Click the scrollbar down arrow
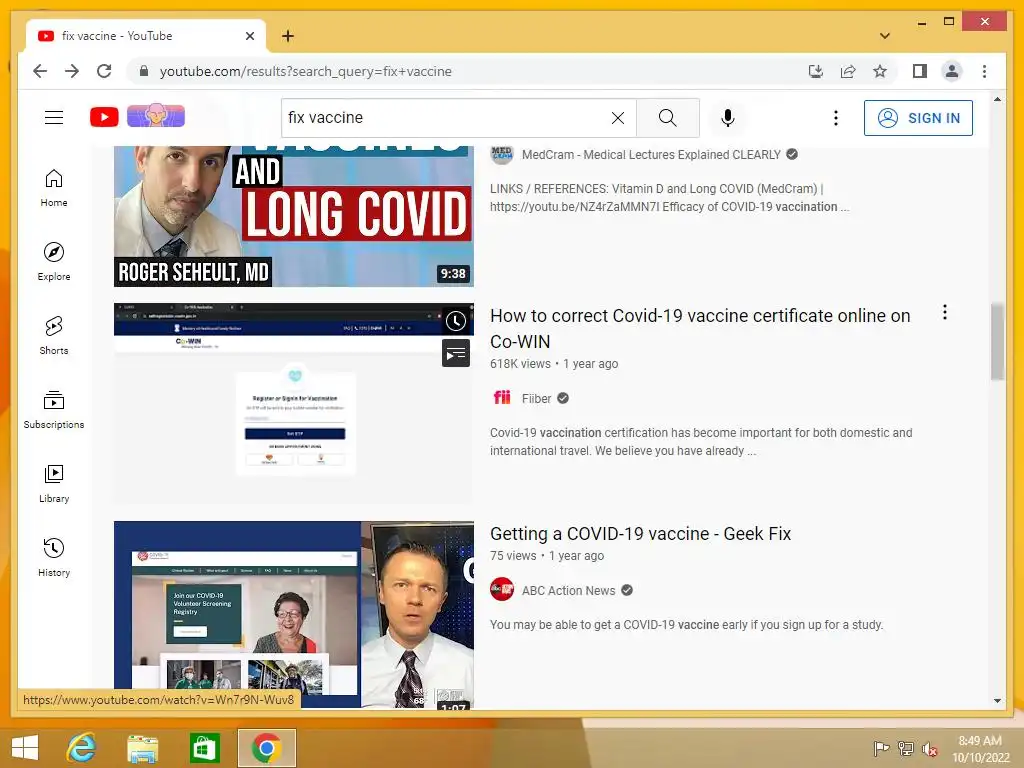The height and width of the screenshot is (768, 1024). click(x=997, y=701)
